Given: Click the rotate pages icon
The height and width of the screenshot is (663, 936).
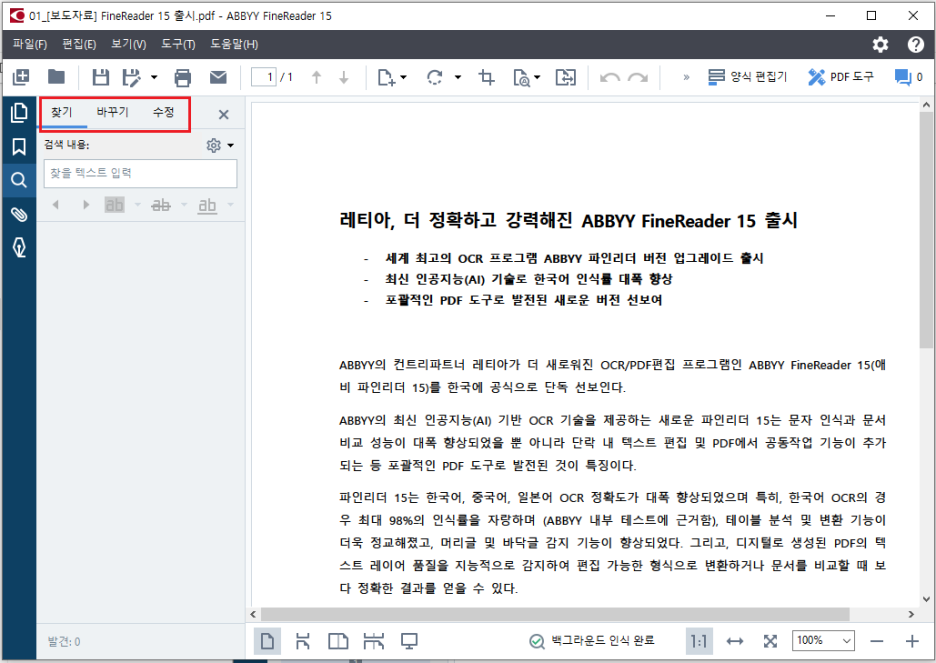Looking at the screenshot, I should tap(435, 77).
